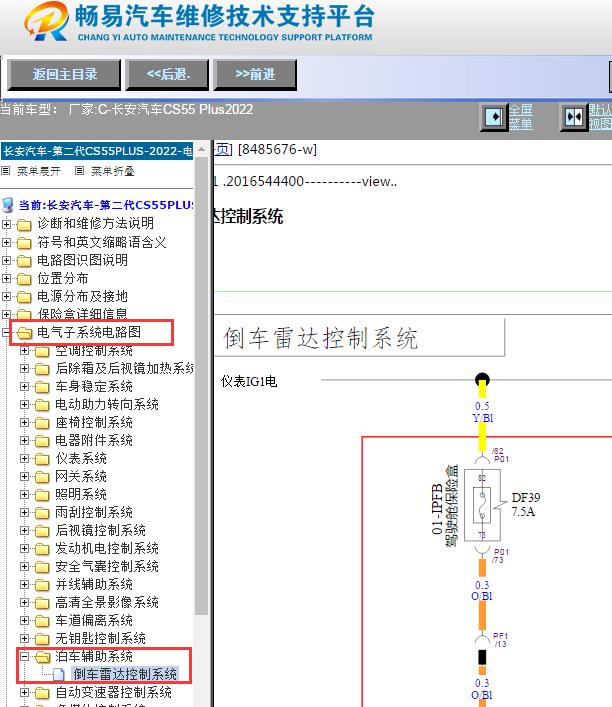Click the DF39 7.5A fuse symbol
This screenshot has width=612, height=707.
482,505
